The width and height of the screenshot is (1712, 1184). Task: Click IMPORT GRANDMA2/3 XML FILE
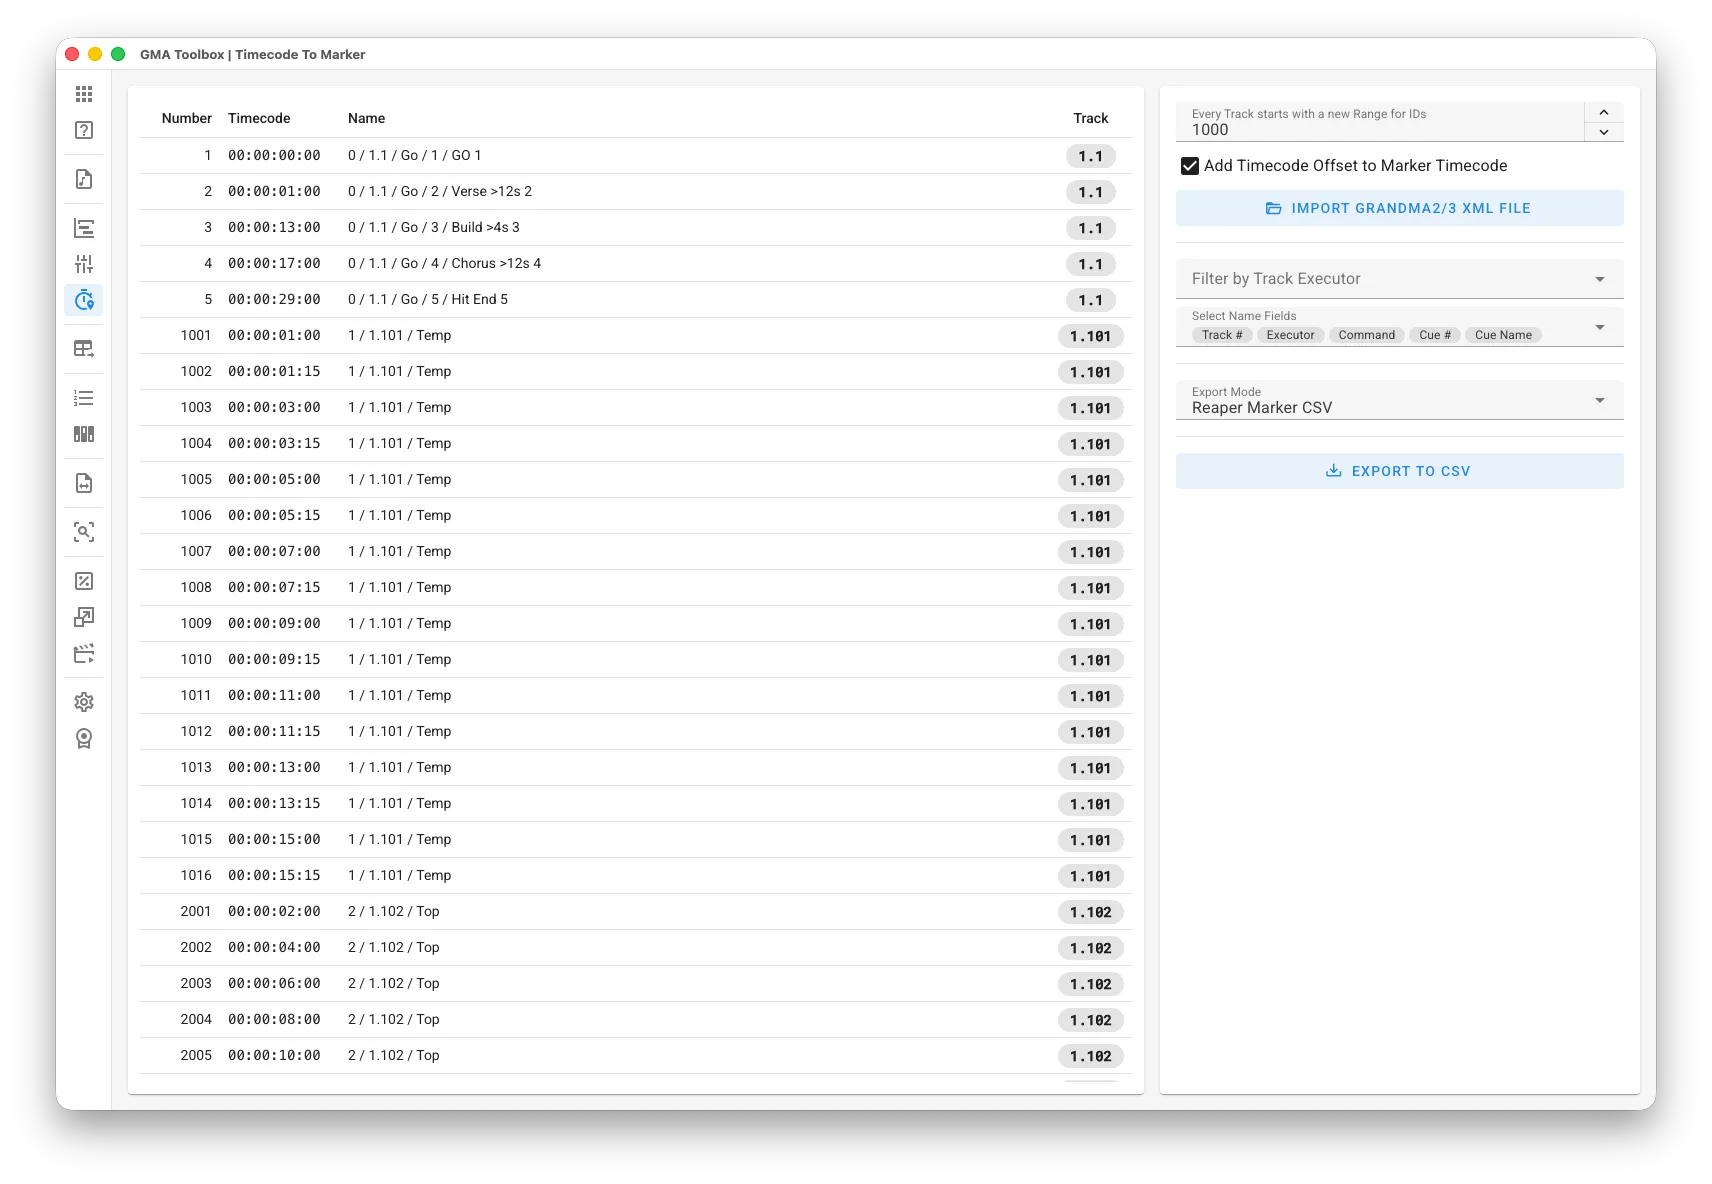click(x=1399, y=208)
